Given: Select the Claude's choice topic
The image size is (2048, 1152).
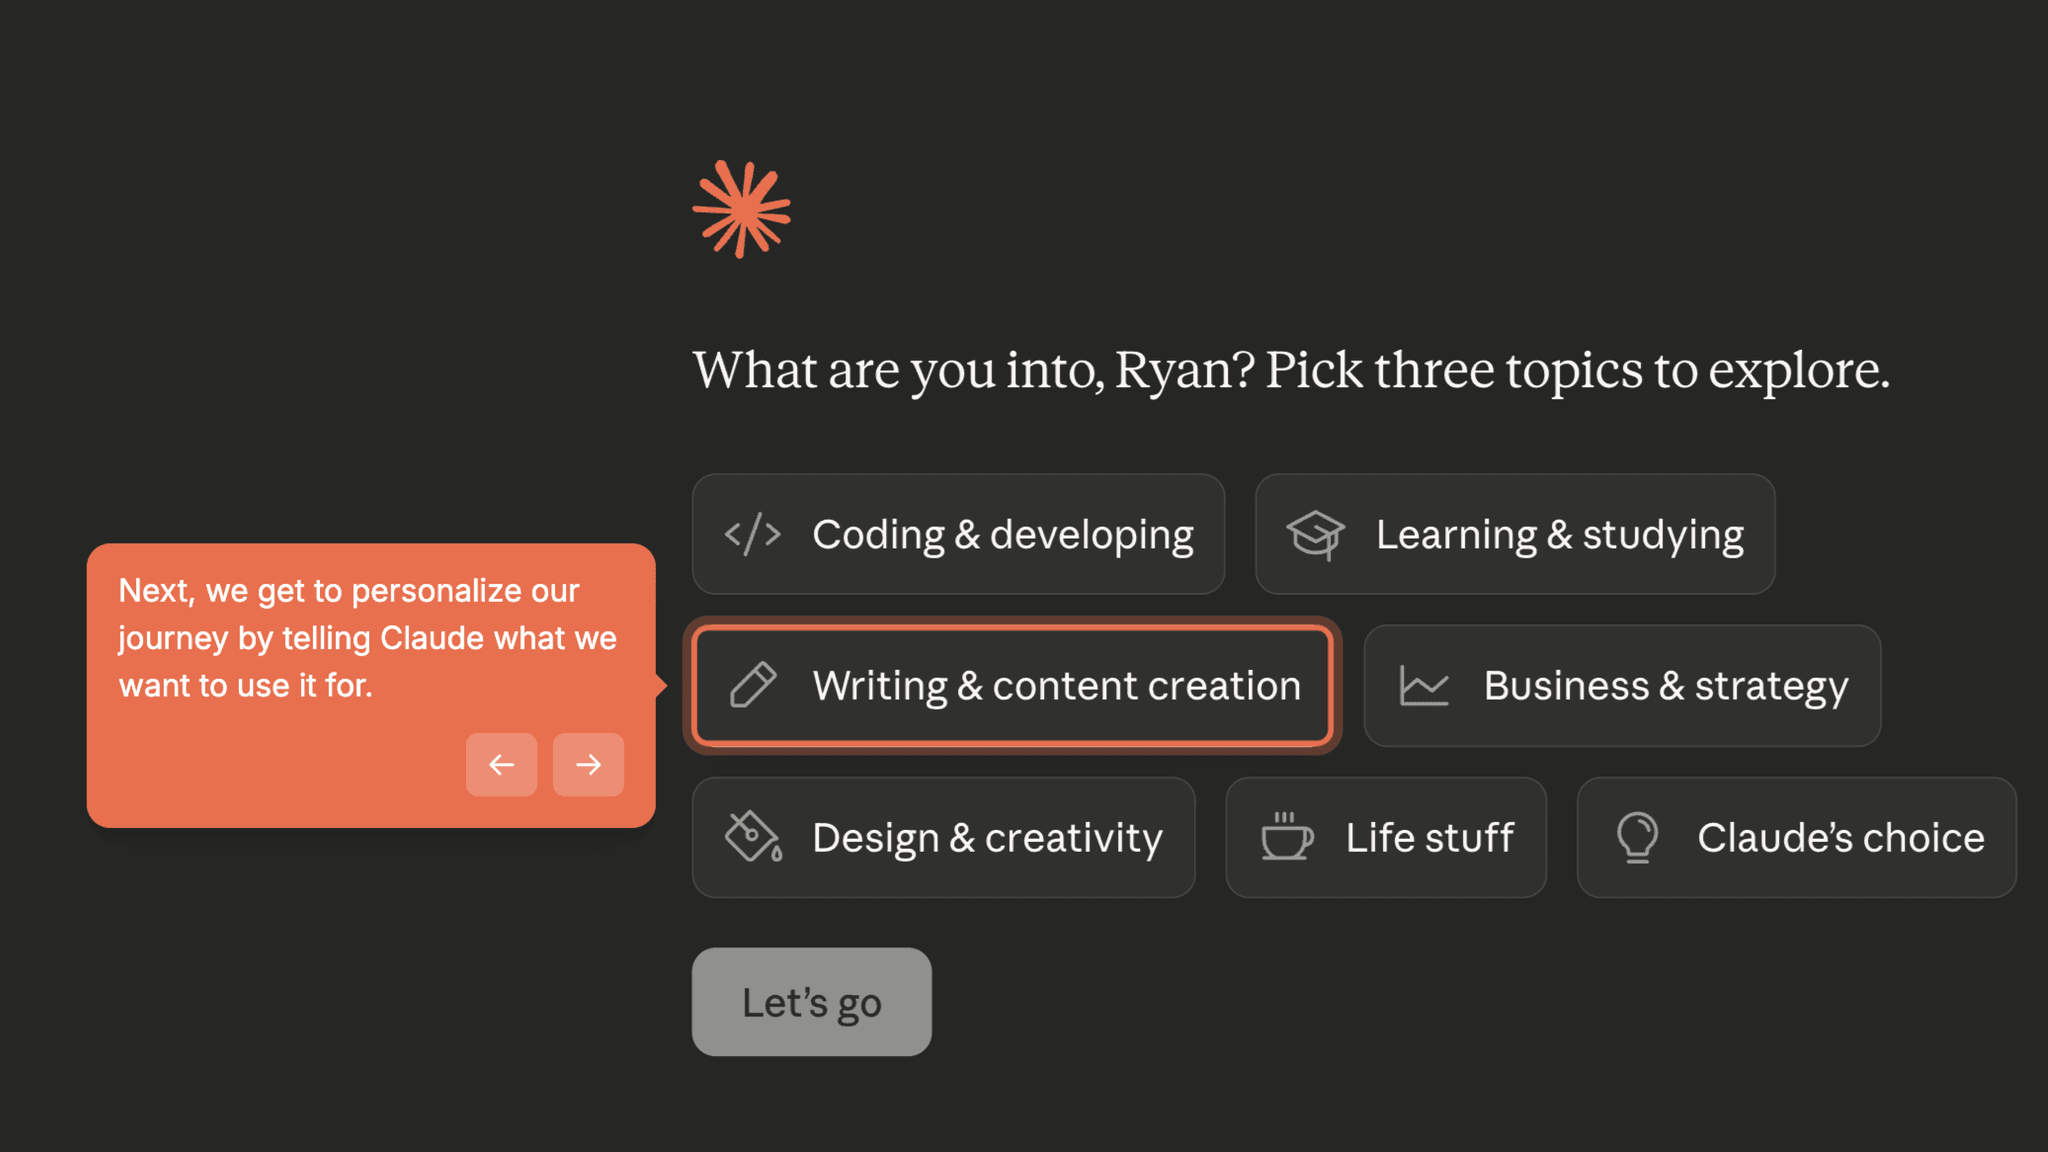Looking at the screenshot, I should [x=1795, y=837].
